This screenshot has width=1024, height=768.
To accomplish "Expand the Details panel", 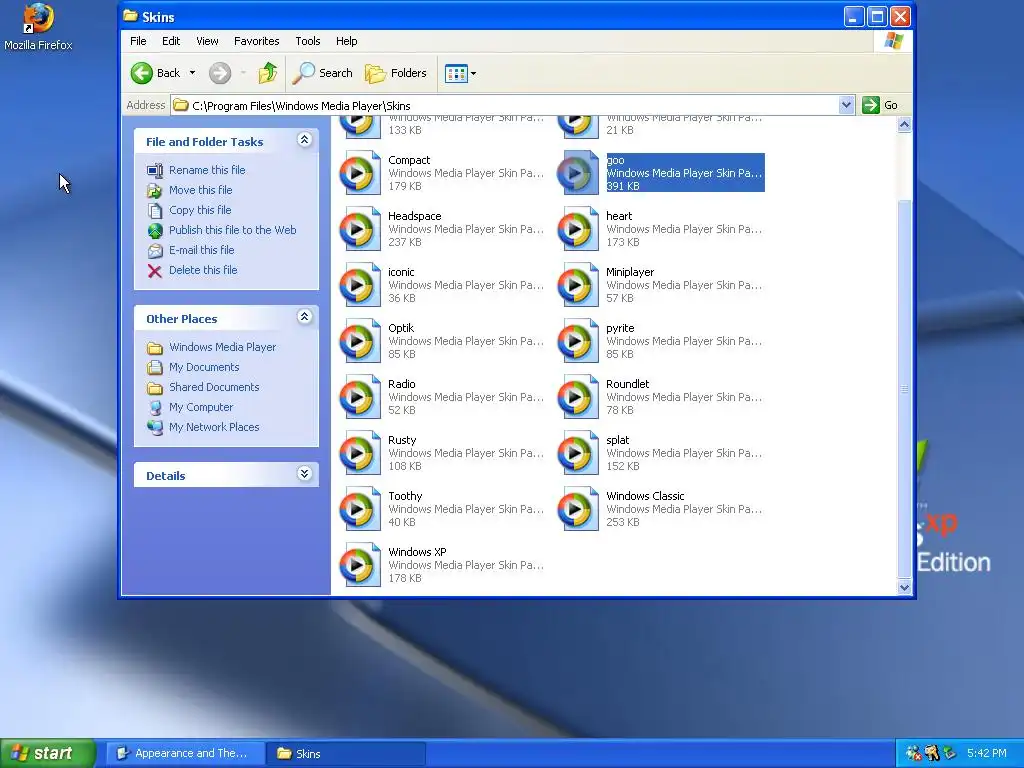I will pyautogui.click(x=304, y=473).
